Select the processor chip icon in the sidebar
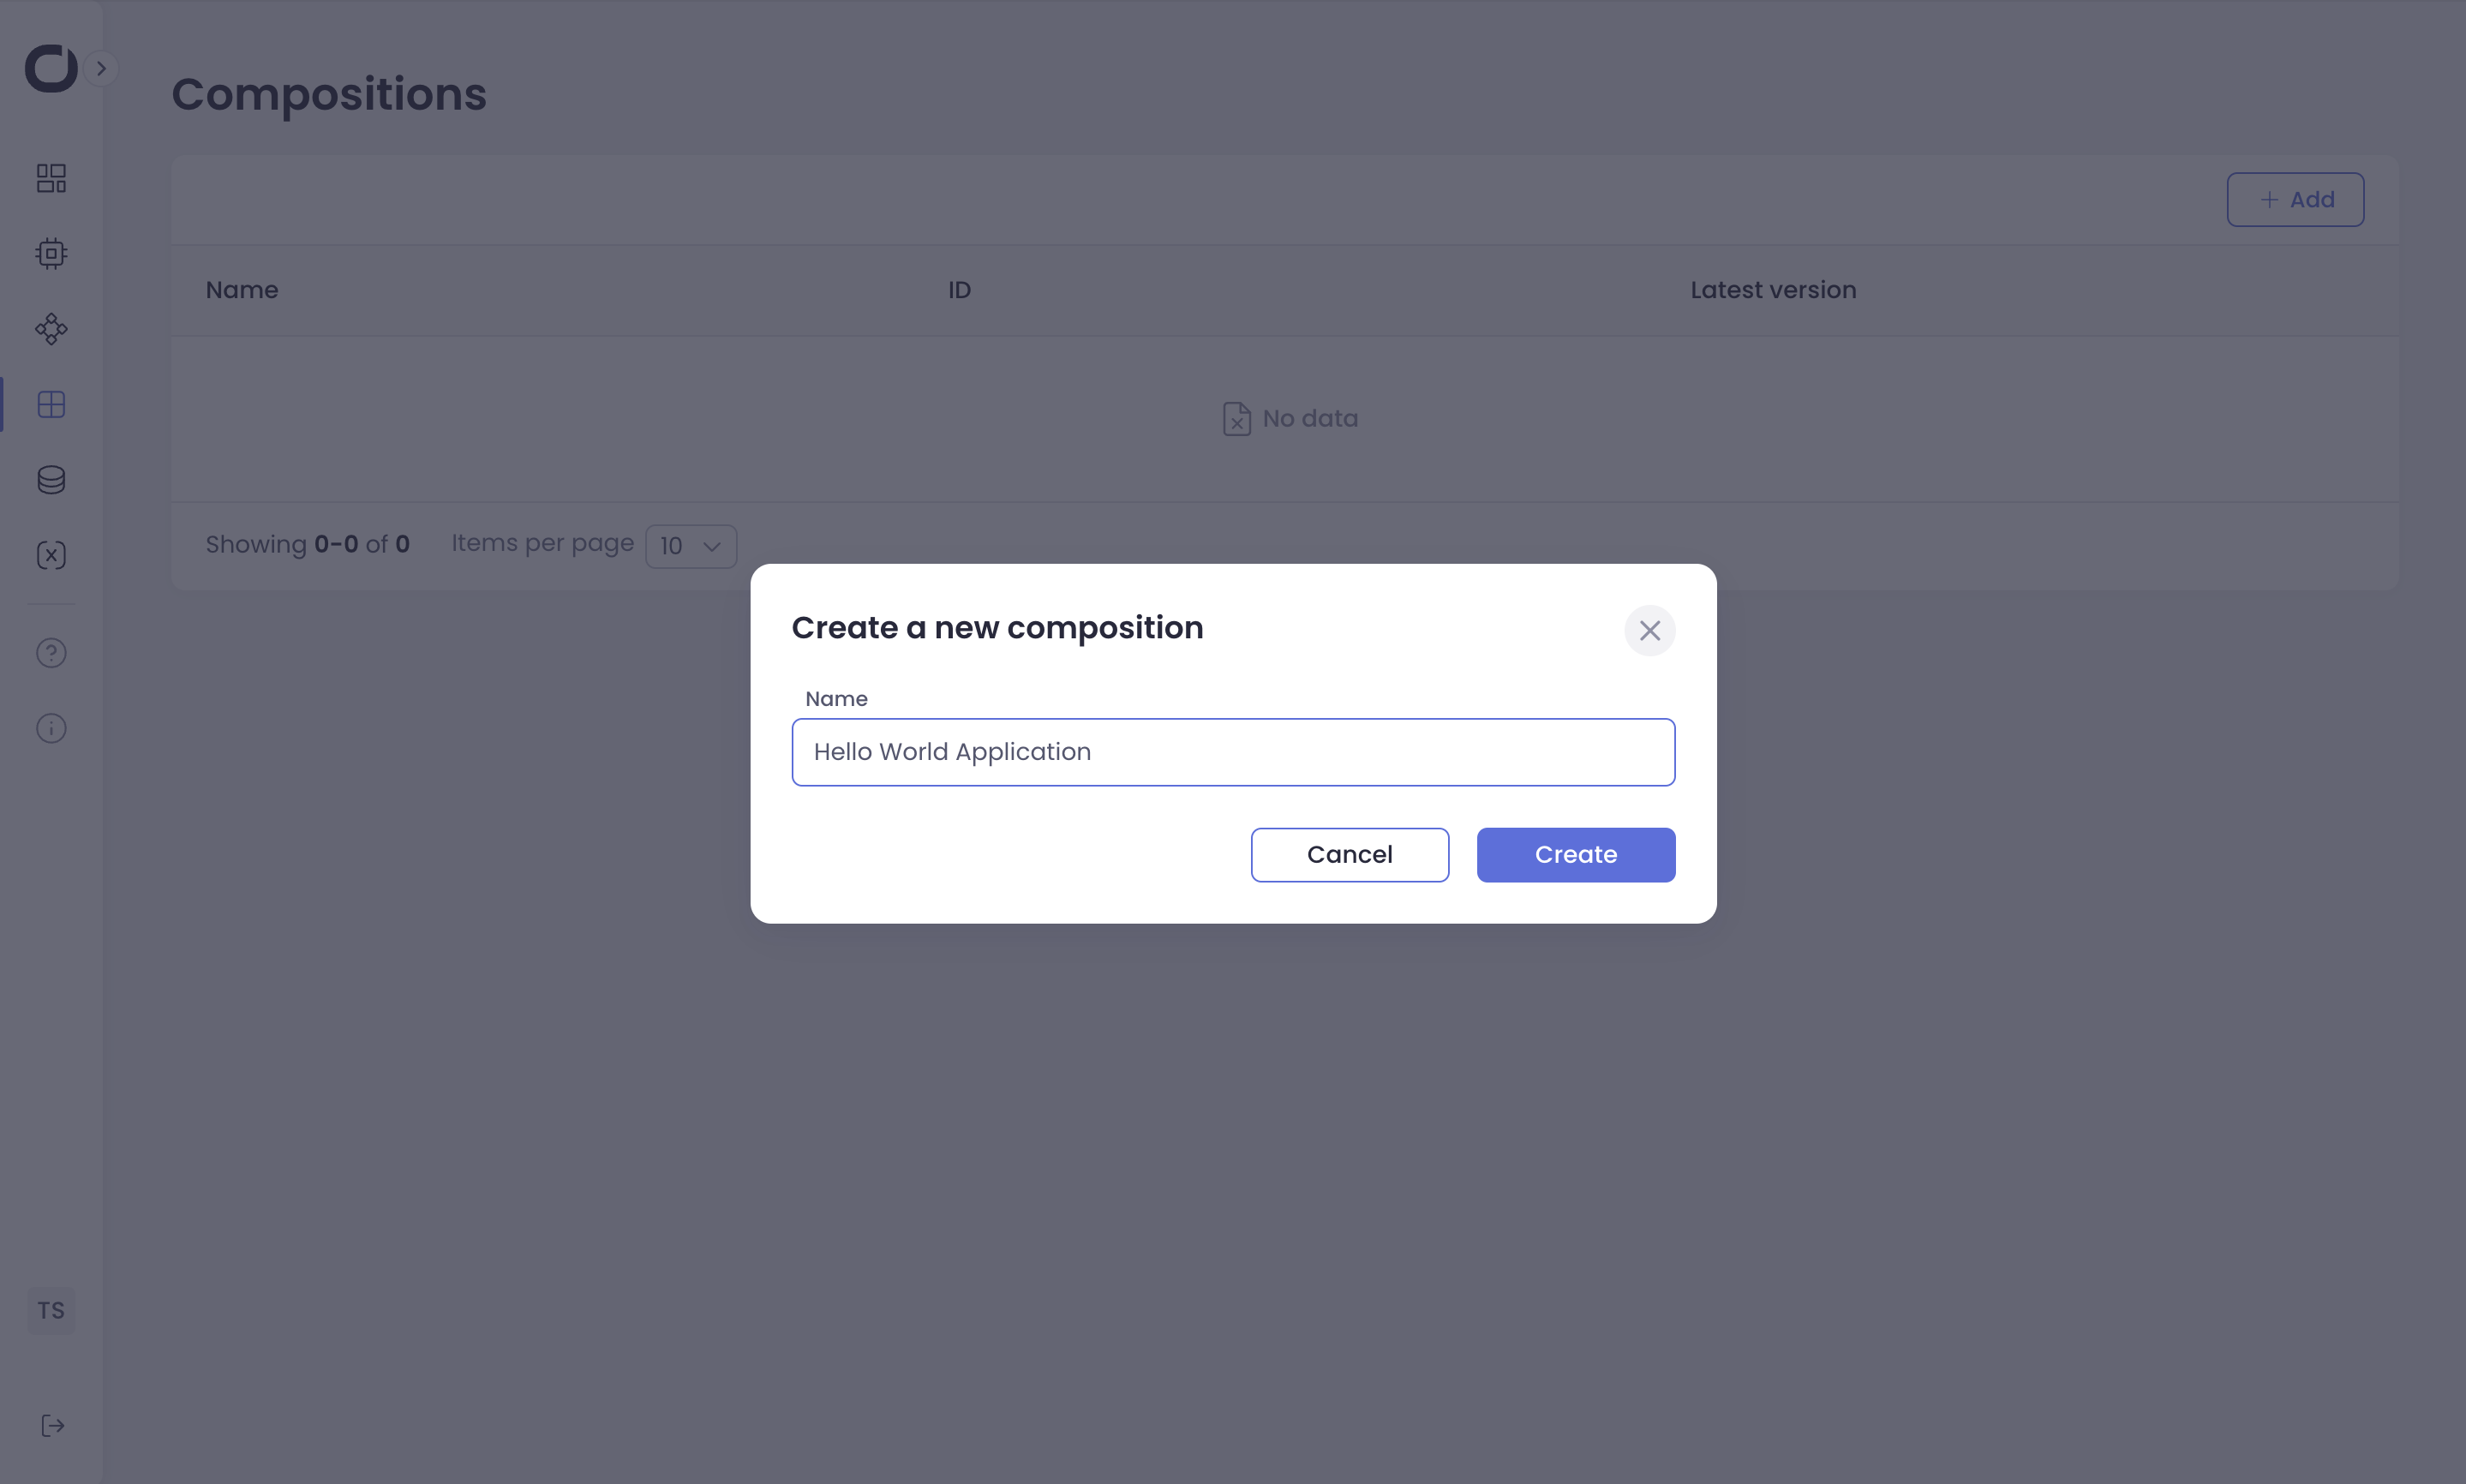 pyautogui.click(x=50, y=253)
